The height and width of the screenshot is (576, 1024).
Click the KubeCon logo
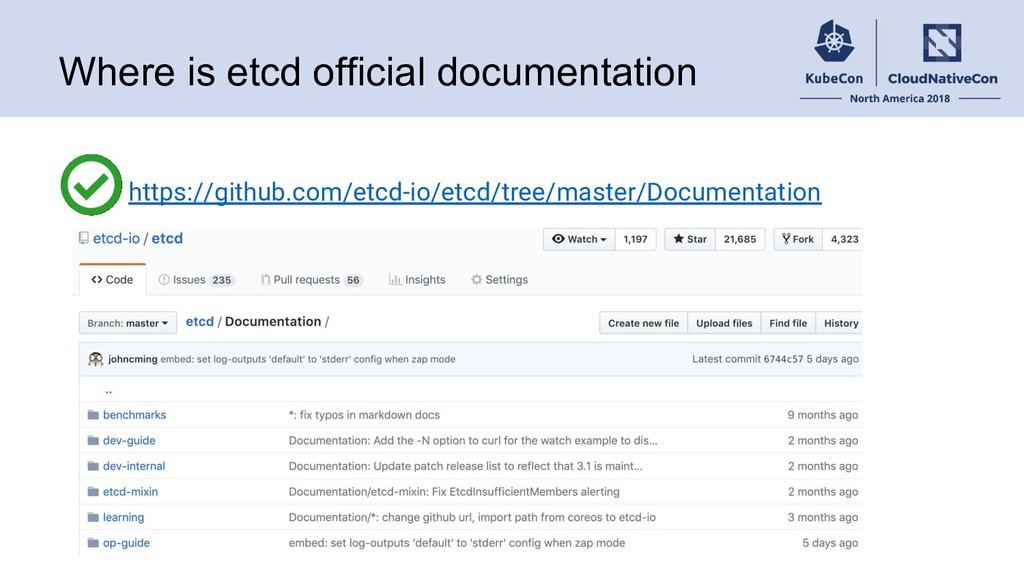(x=834, y=53)
